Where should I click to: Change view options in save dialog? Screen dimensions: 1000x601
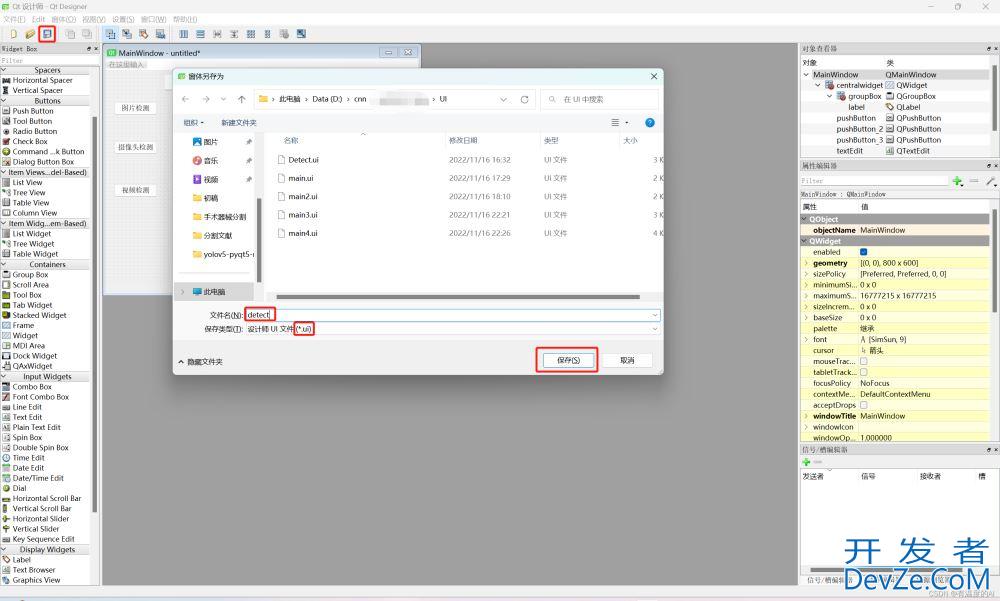click(619, 122)
